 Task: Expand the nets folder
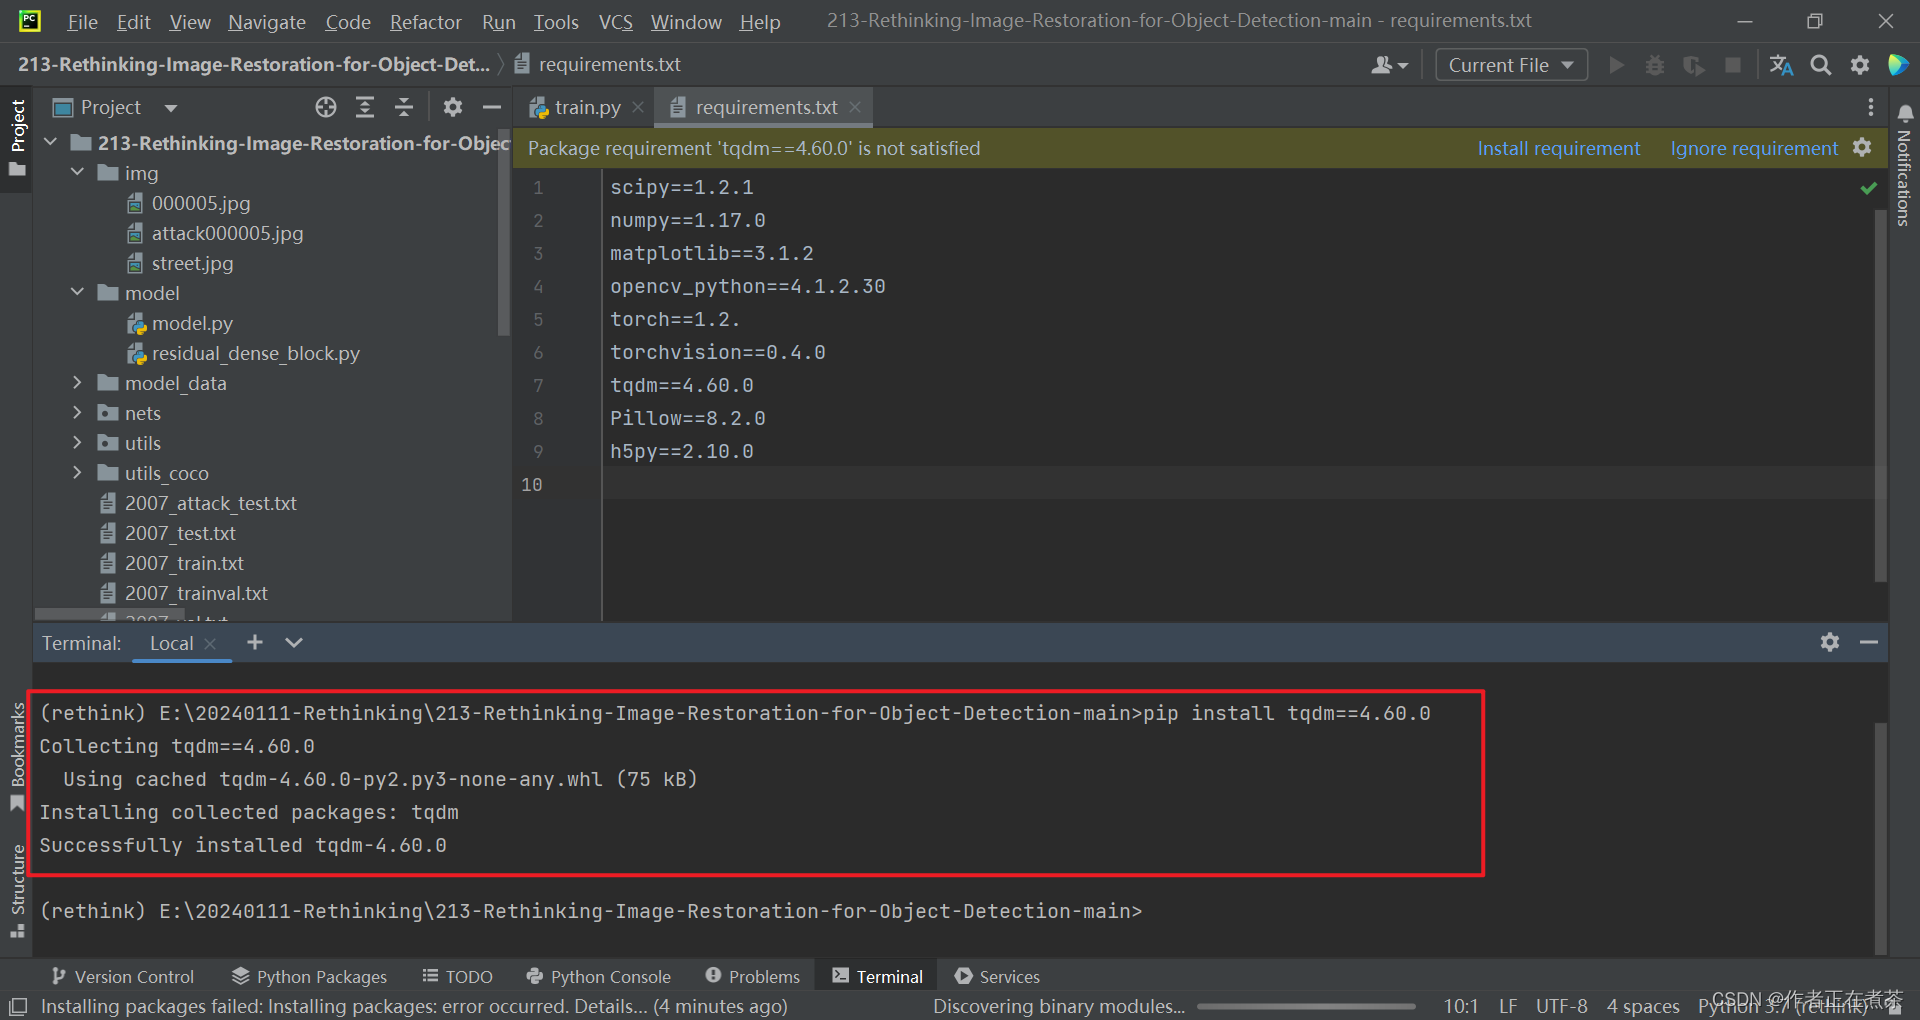[77, 413]
